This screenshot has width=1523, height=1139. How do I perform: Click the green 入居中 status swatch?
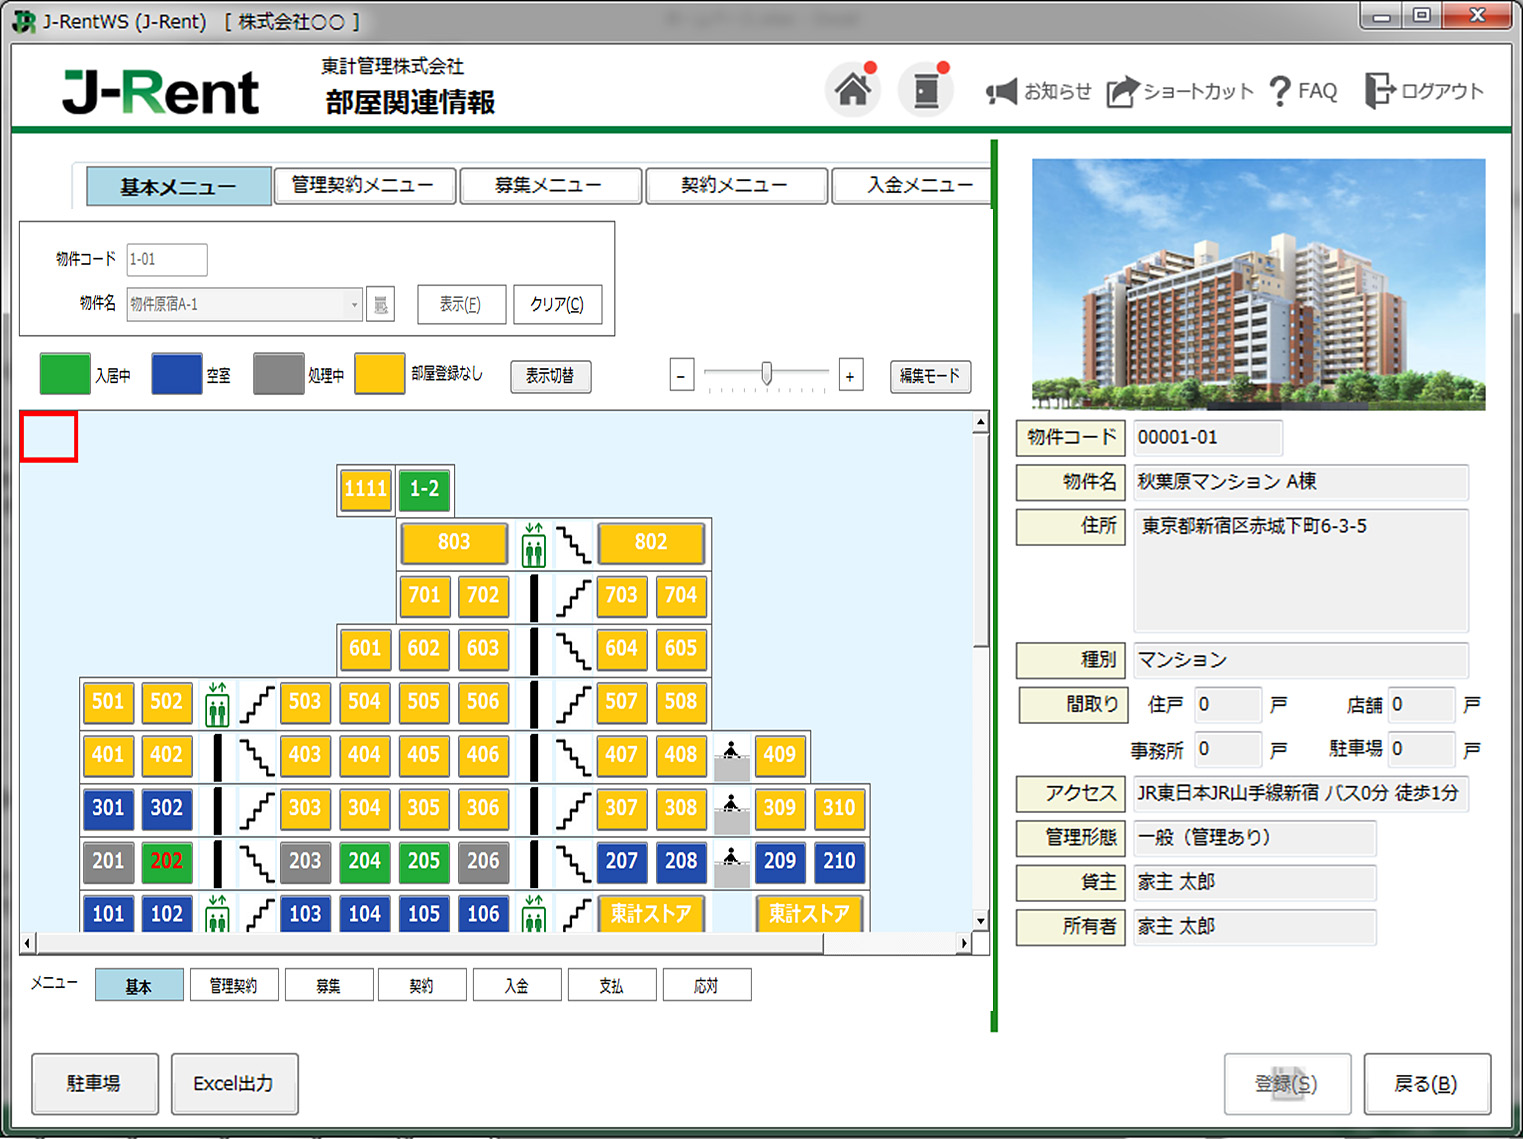[64, 373]
